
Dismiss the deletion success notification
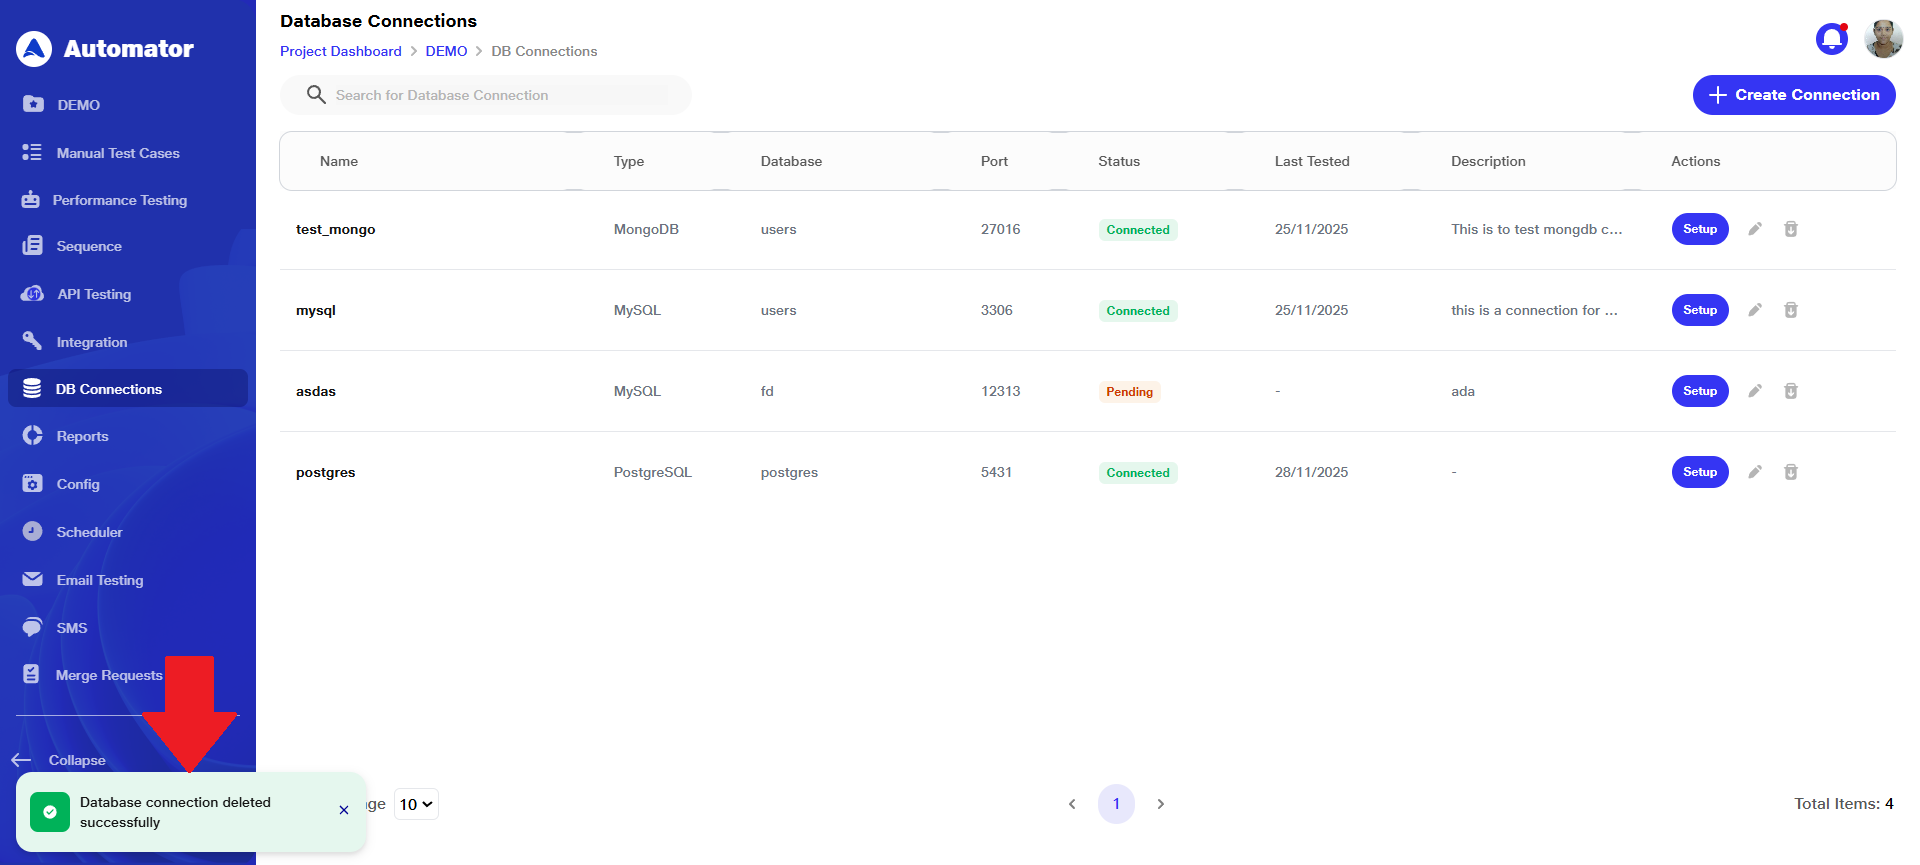pyautogui.click(x=344, y=810)
